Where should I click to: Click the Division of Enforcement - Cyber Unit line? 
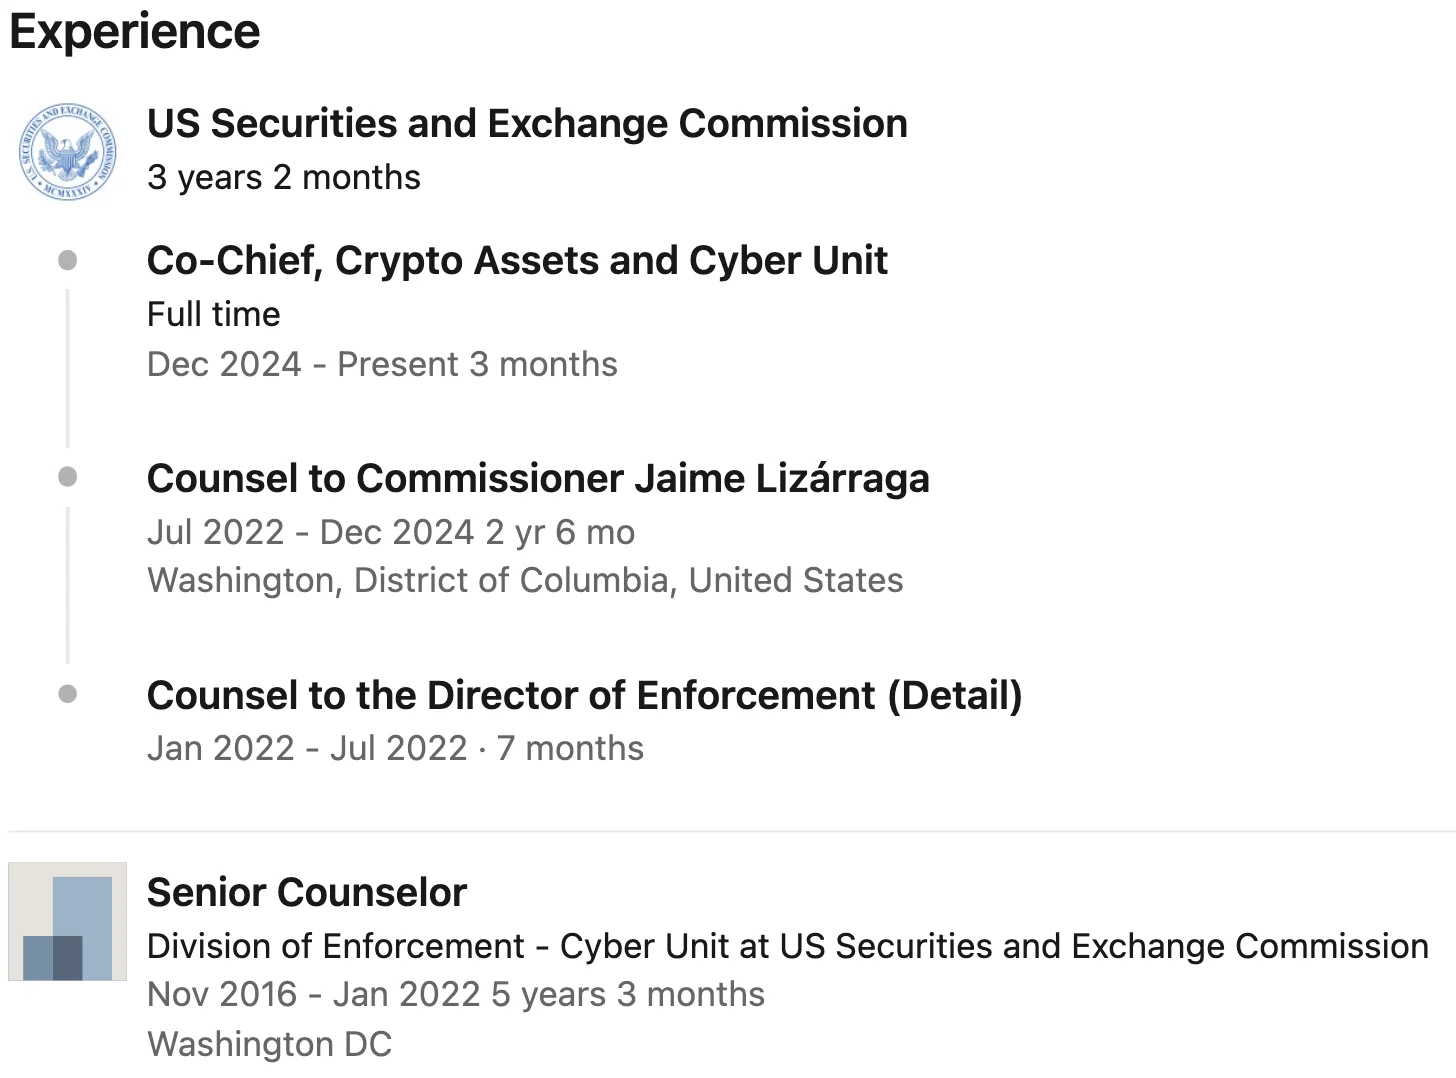[787, 946]
